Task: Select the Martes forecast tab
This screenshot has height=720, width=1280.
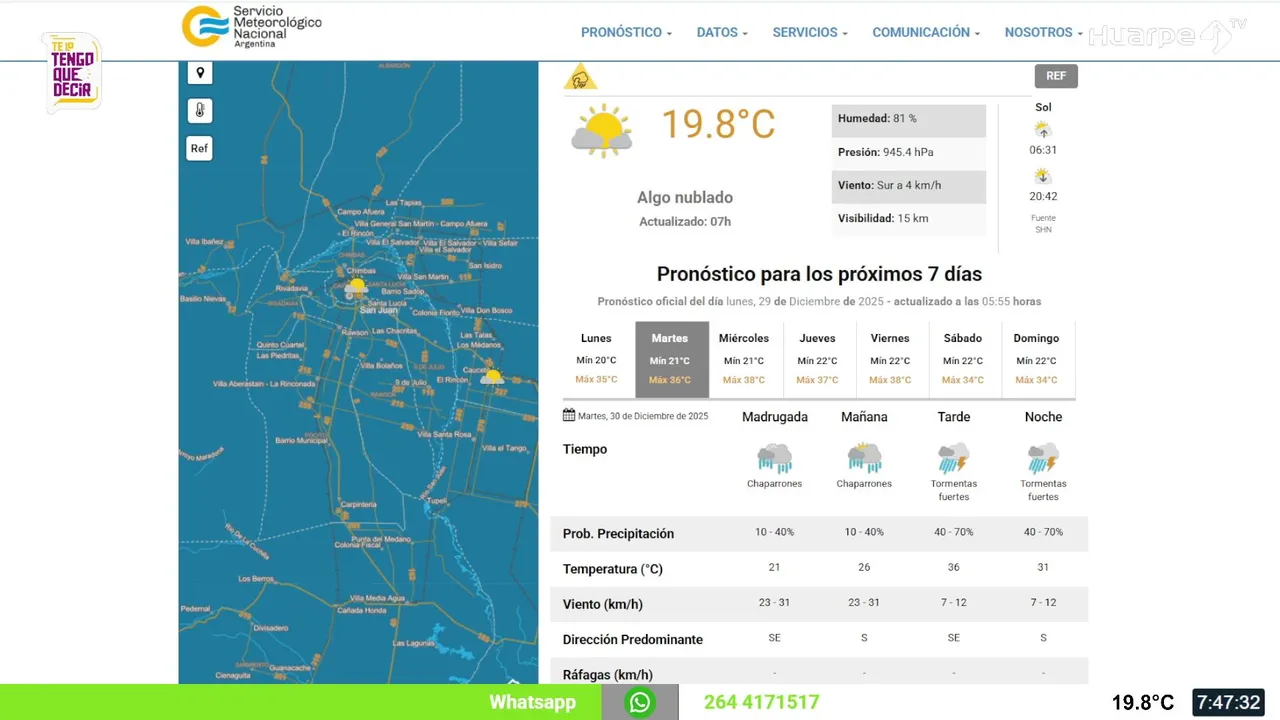Action: (672, 359)
